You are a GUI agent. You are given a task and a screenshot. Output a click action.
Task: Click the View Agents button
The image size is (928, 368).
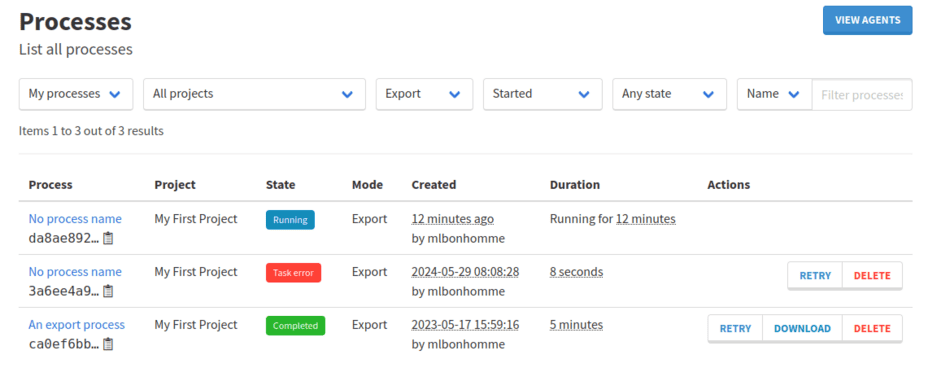click(868, 20)
